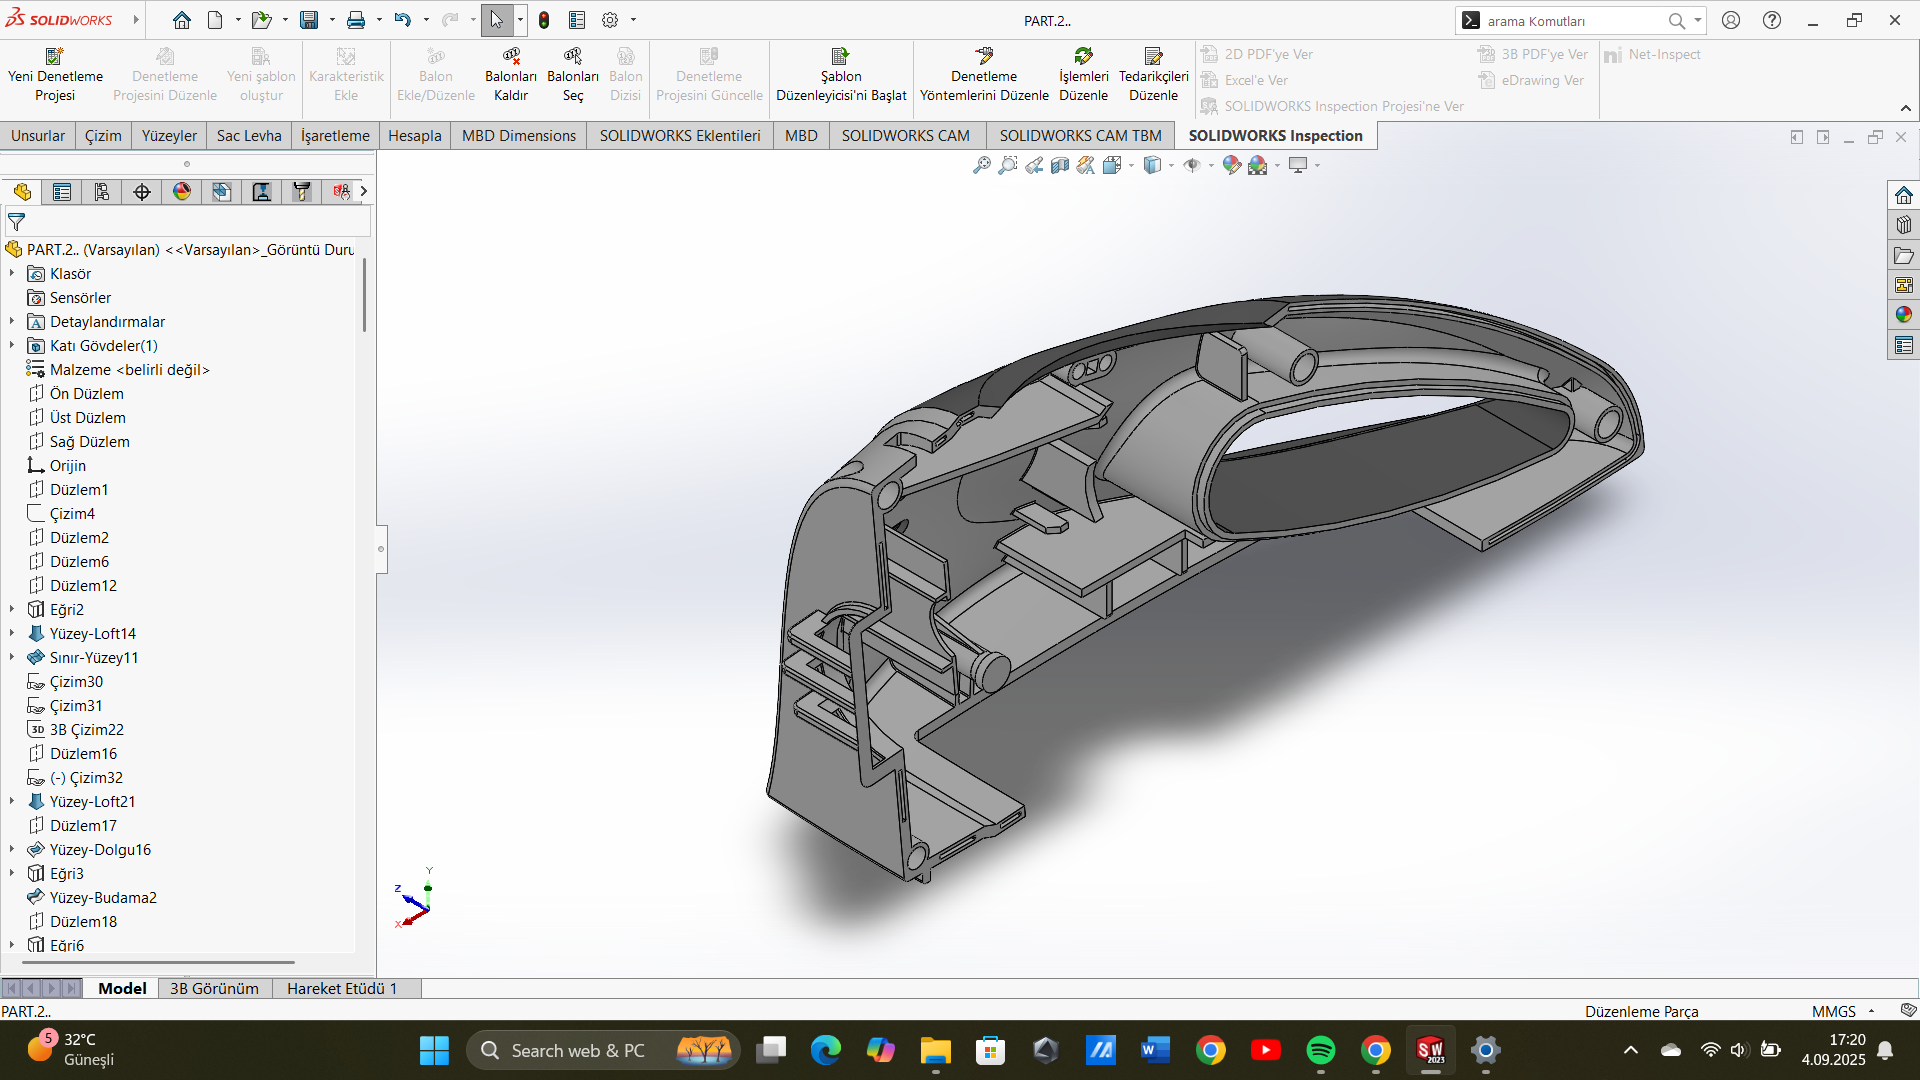The height and width of the screenshot is (1080, 1920).
Task: Click Balonları Seç tool
Action: pyautogui.click(x=573, y=75)
